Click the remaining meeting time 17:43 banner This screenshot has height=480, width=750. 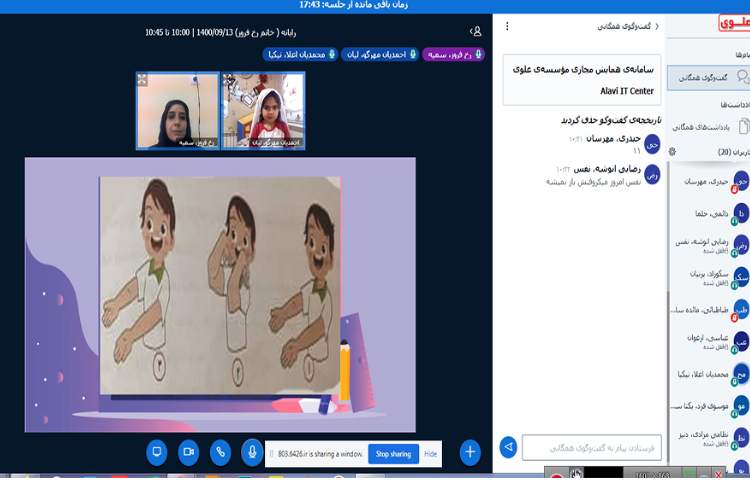click(353, 5)
